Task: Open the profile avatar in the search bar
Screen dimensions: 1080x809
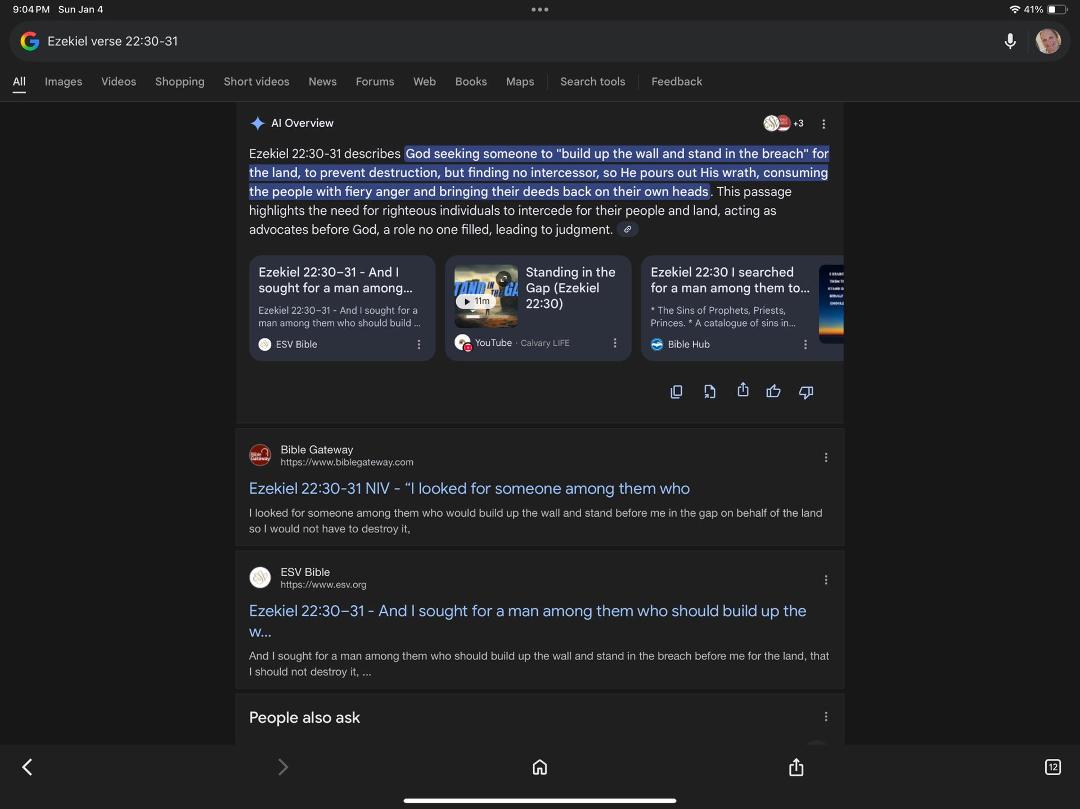Action: [x=1048, y=41]
